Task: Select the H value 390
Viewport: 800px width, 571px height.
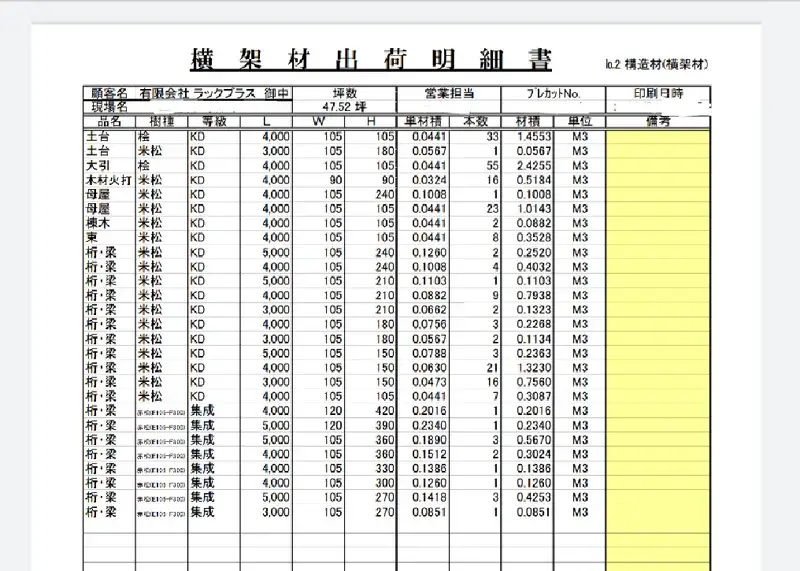Action: pyautogui.click(x=385, y=426)
